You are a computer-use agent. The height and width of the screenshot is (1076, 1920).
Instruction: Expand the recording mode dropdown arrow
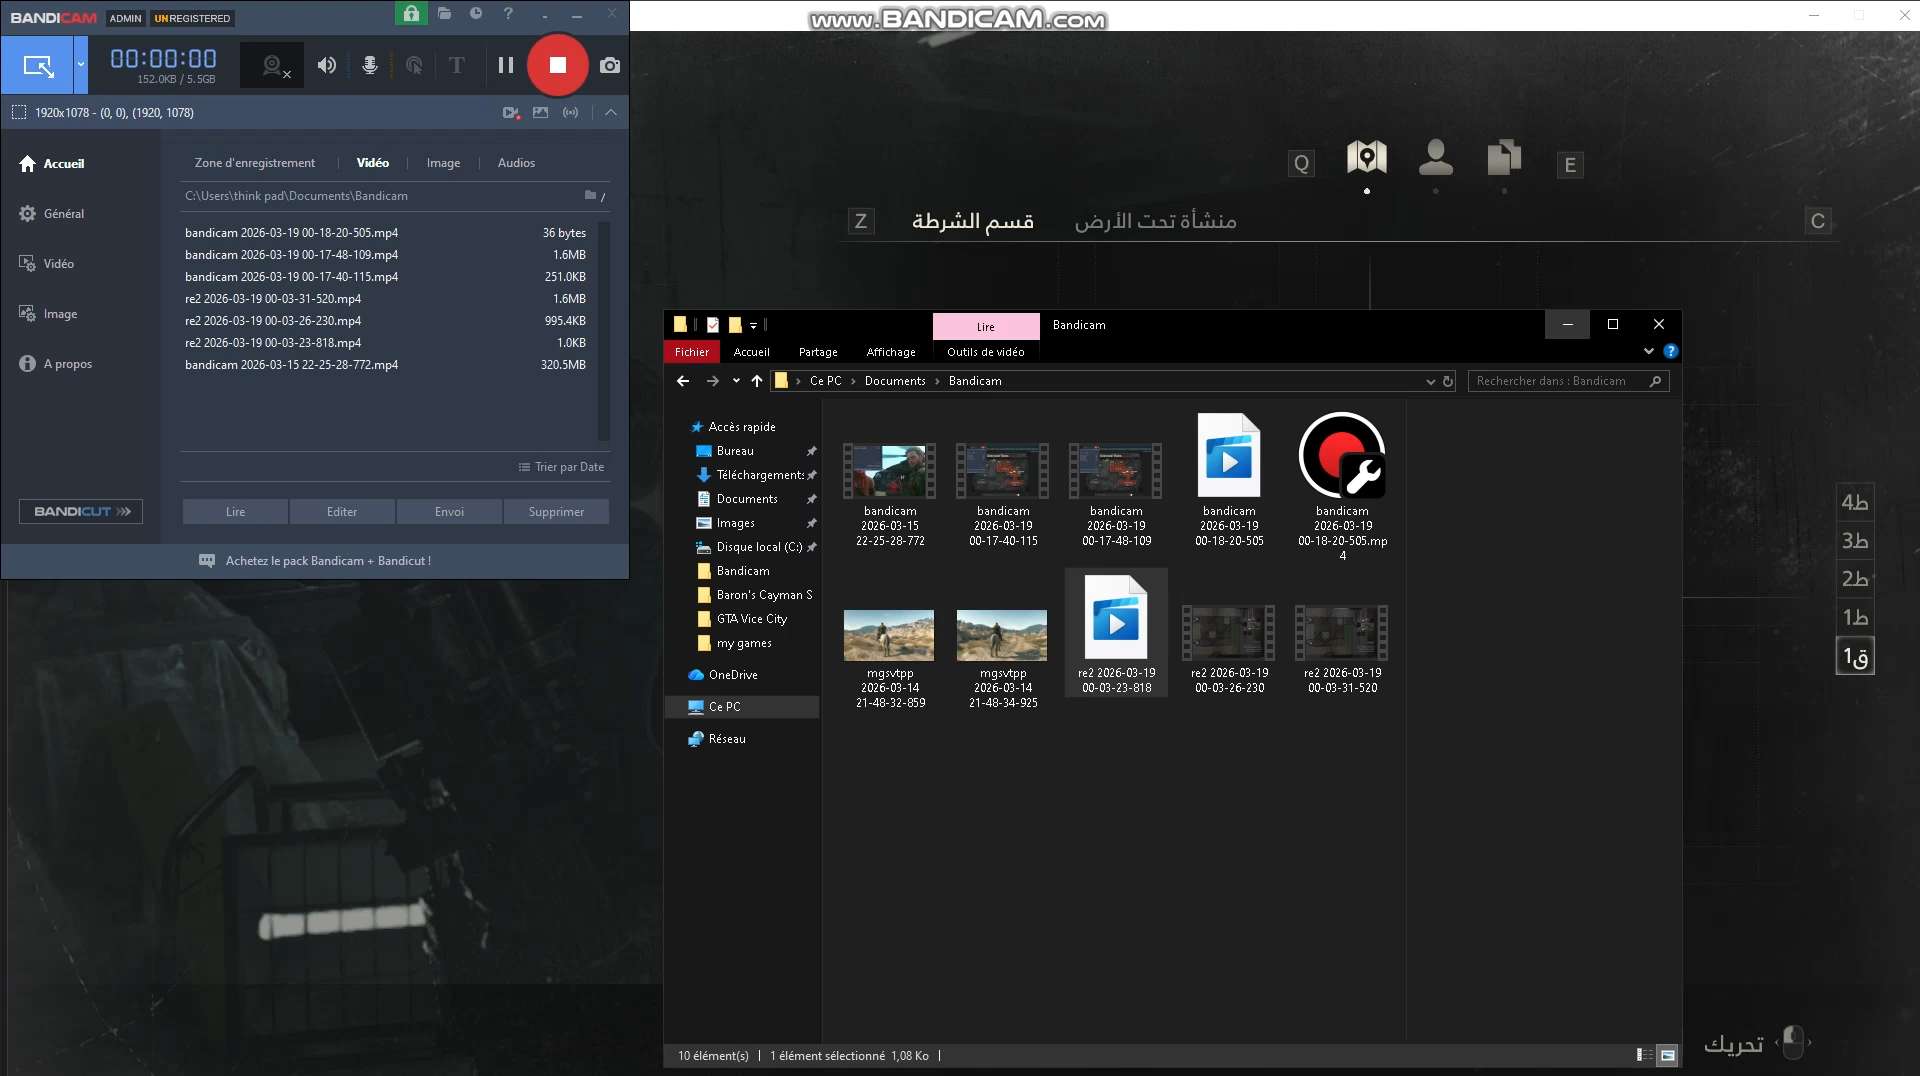click(x=81, y=65)
